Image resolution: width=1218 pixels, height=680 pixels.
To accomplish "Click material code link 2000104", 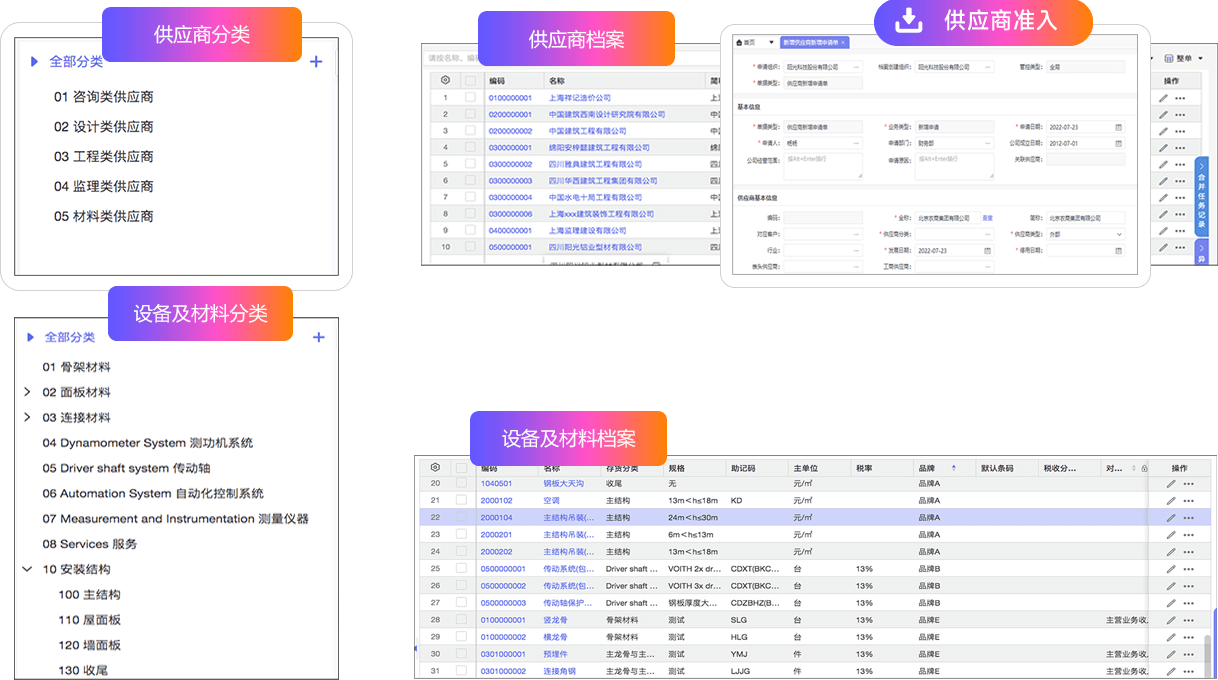I will (496, 518).
